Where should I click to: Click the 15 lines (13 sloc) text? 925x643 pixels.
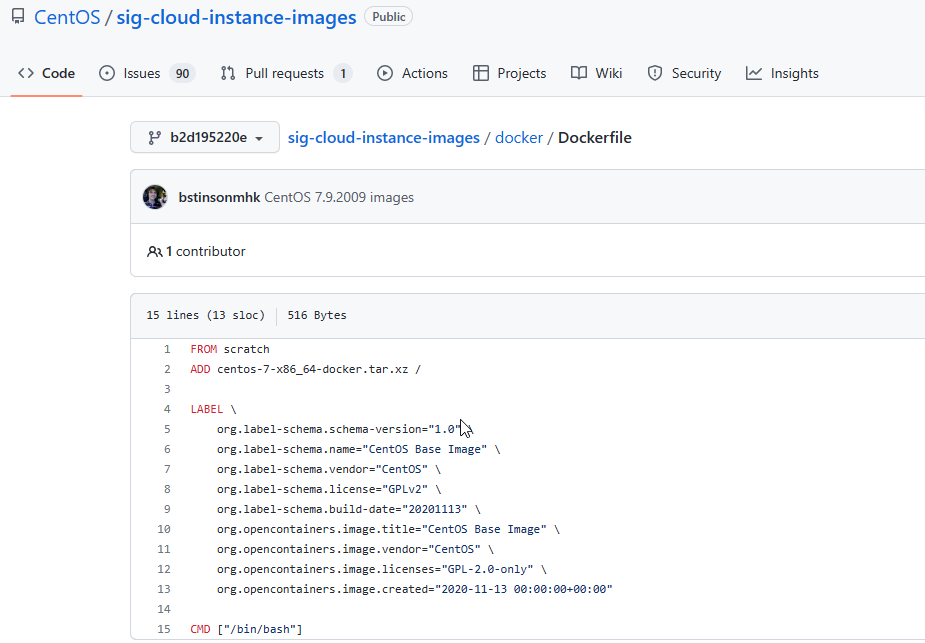(x=206, y=315)
